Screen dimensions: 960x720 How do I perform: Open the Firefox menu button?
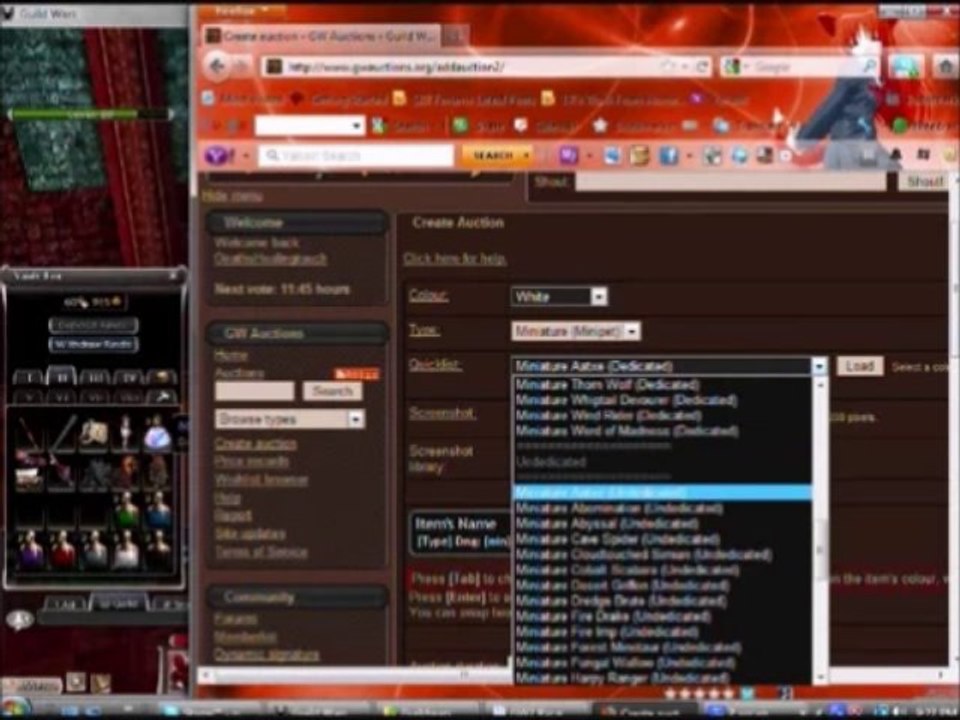pos(241,11)
